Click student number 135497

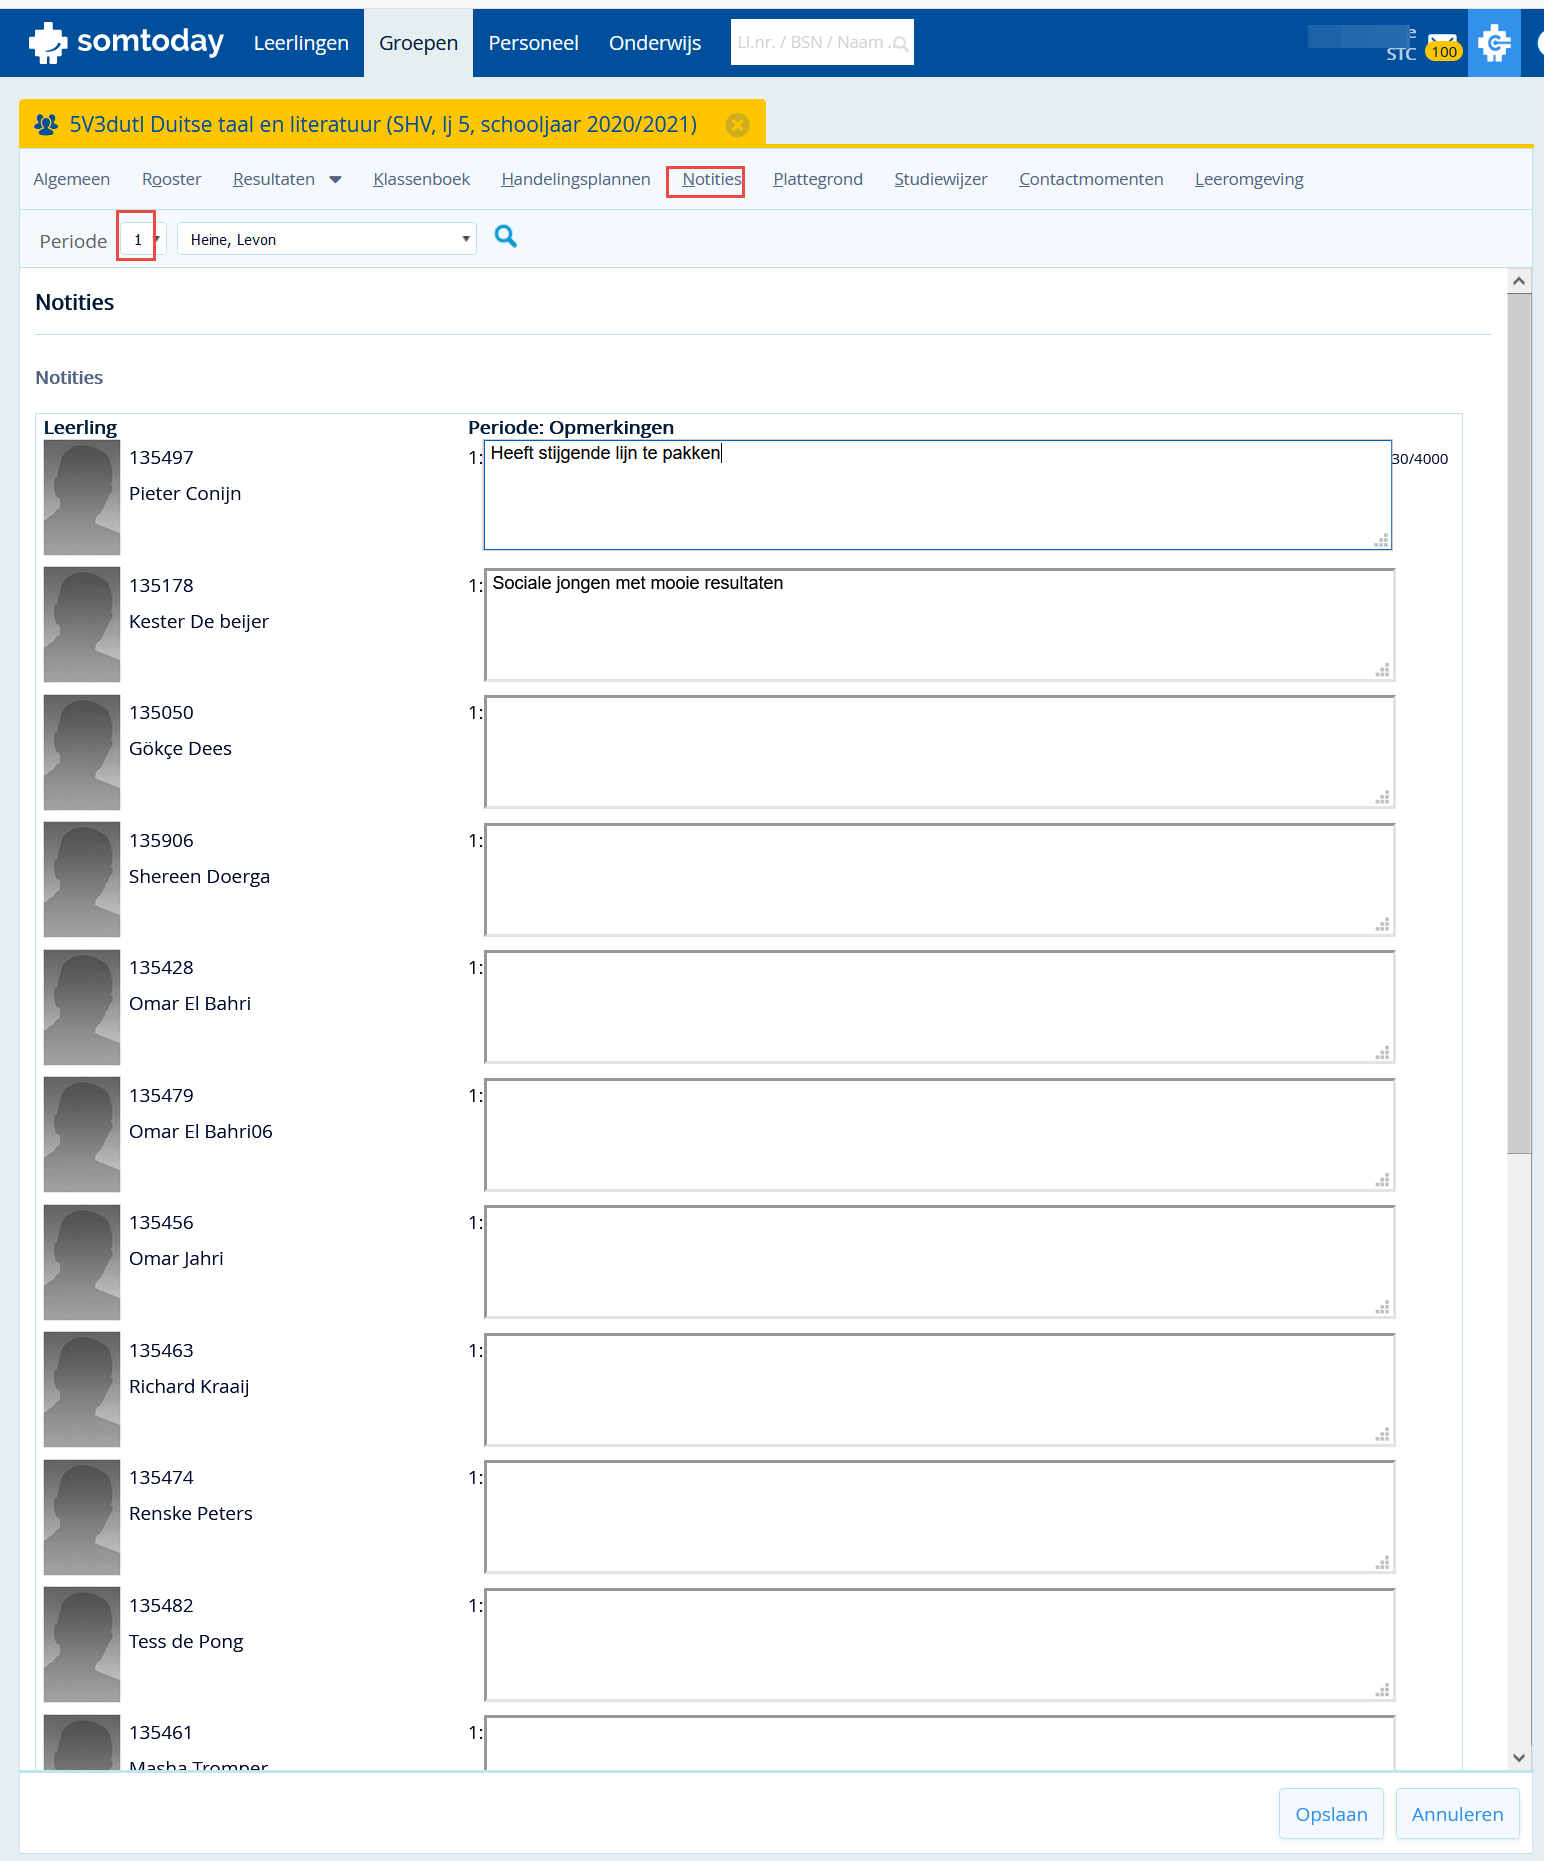161,458
